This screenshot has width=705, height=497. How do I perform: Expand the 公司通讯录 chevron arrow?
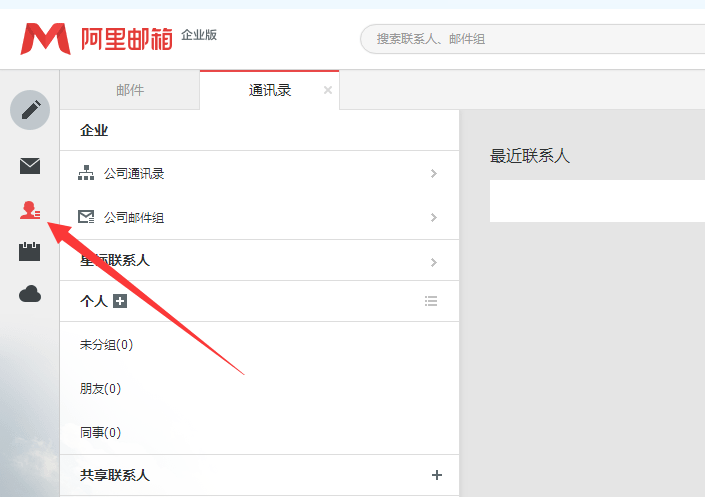[x=433, y=174]
